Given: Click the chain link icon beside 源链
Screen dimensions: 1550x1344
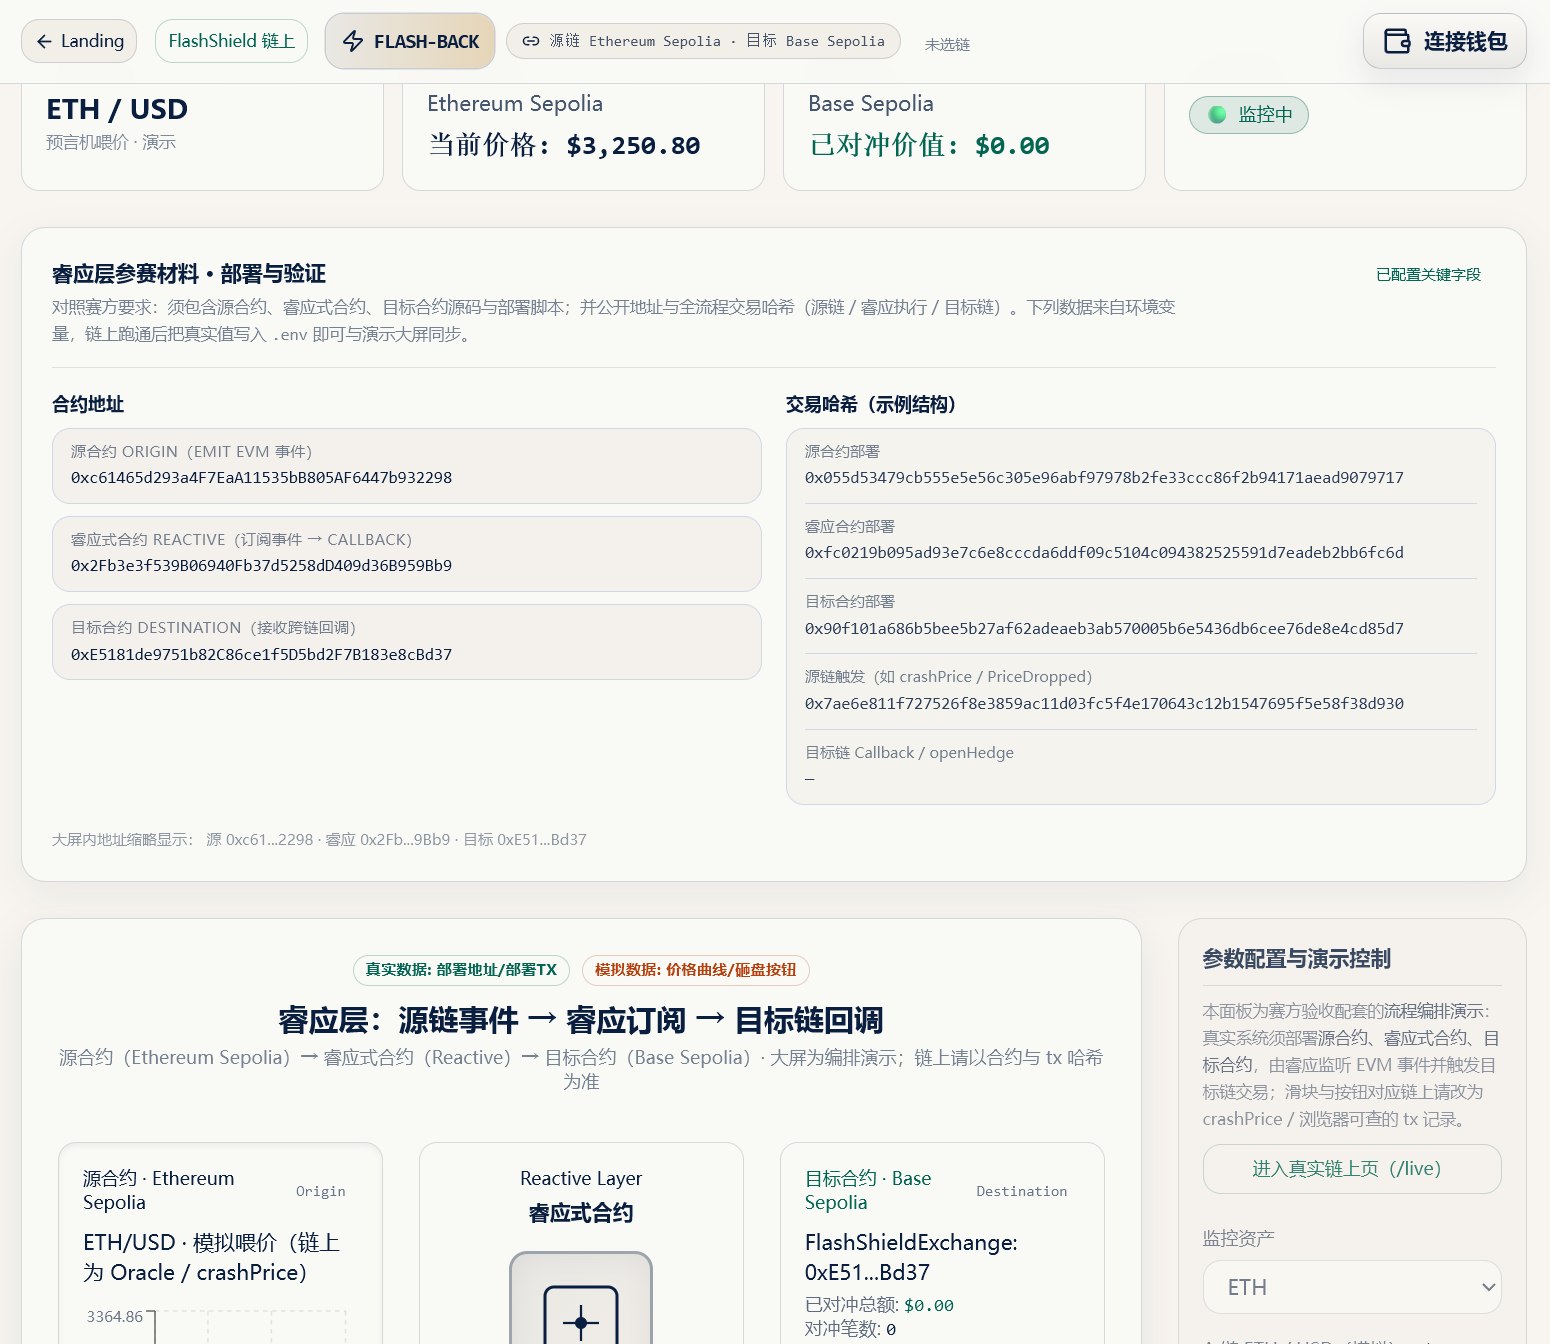Looking at the screenshot, I should coord(531,41).
